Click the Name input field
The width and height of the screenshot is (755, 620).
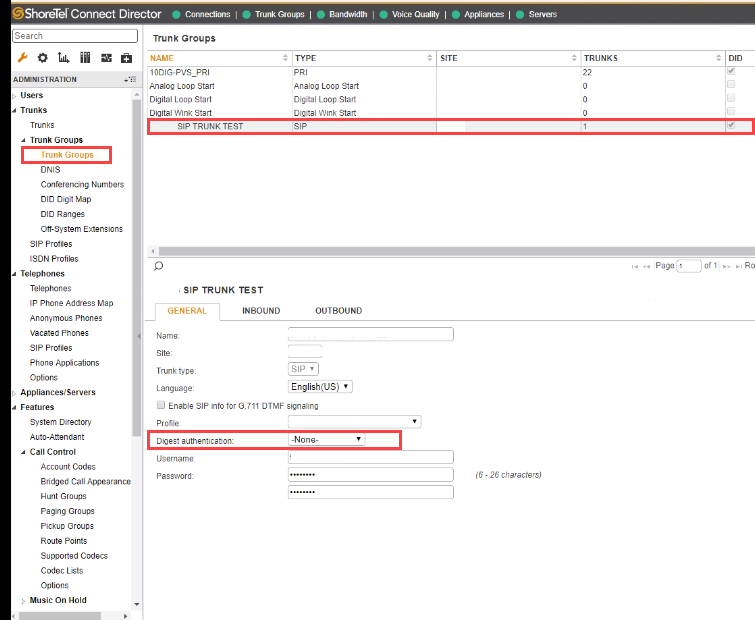point(371,334)
